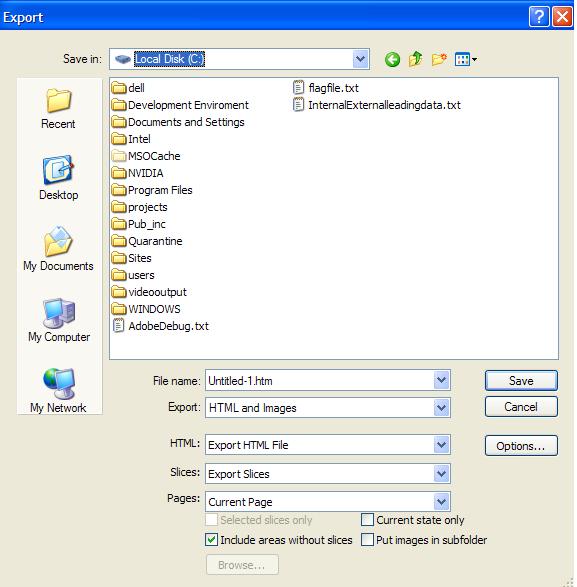Close the Export dialog

point(562,17)
